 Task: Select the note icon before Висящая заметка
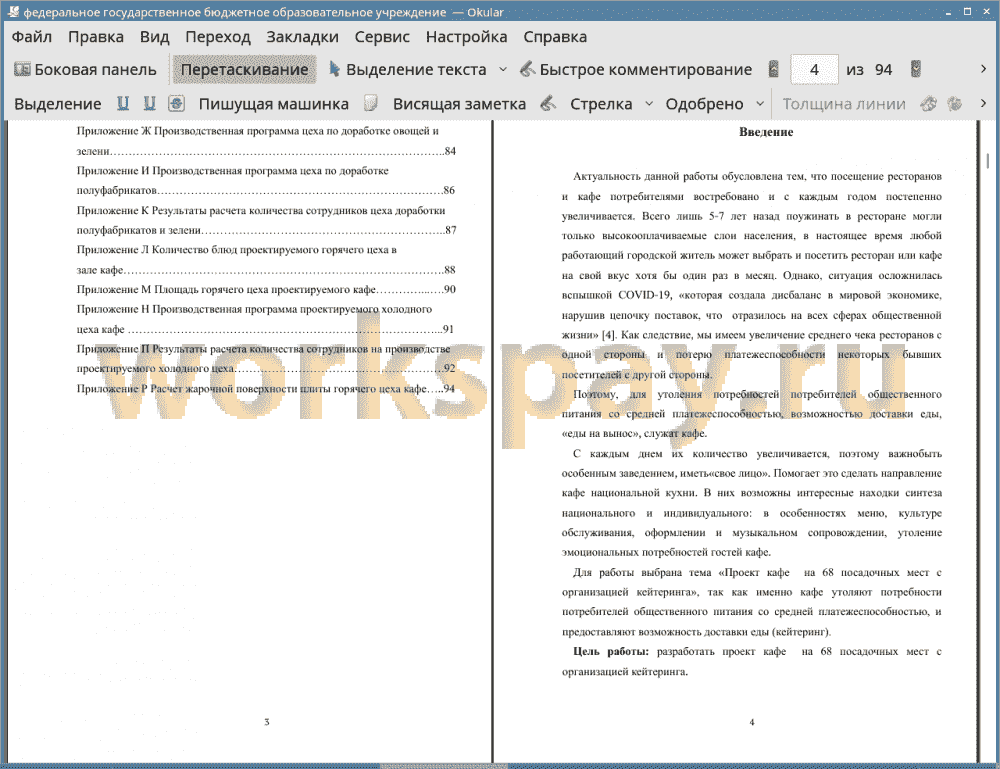click(x=371, y=103)
